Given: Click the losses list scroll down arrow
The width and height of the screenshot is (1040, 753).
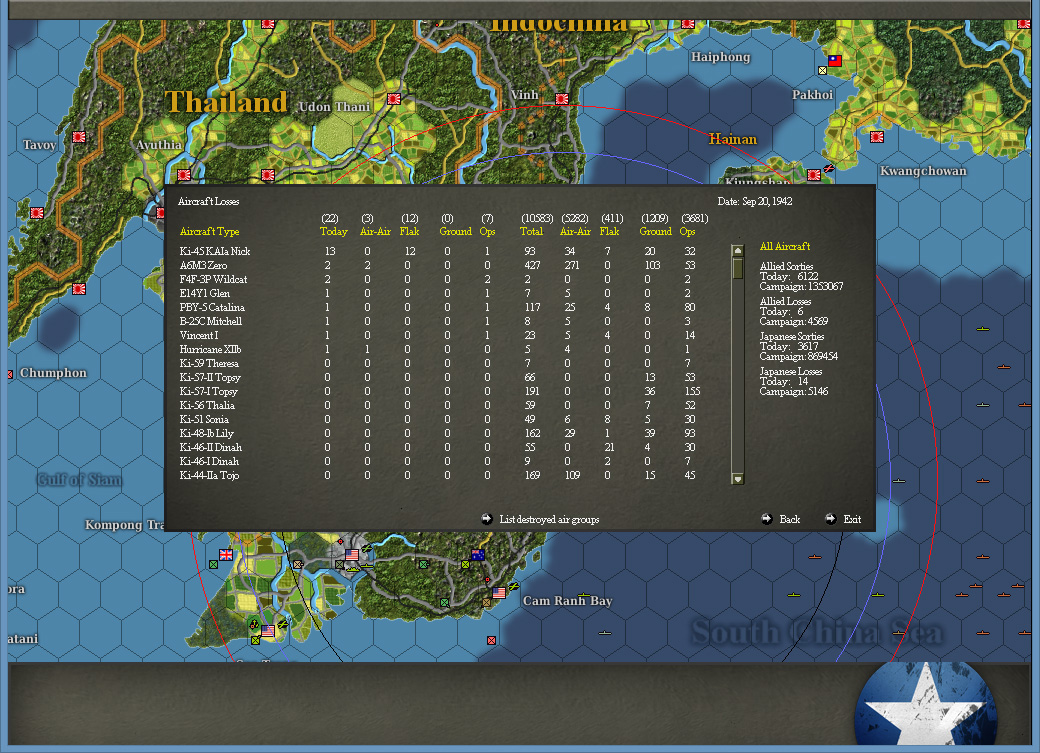Looking at the screenshot, I should (737, 478).
